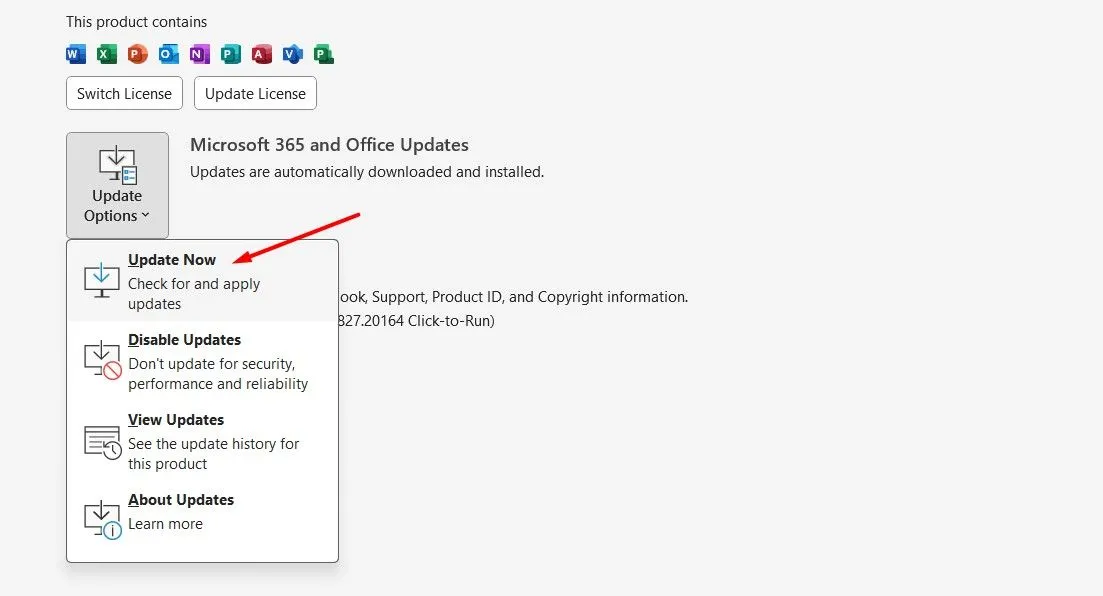Select the Publisher icon
1103x596 pixels.
point(230,53)
